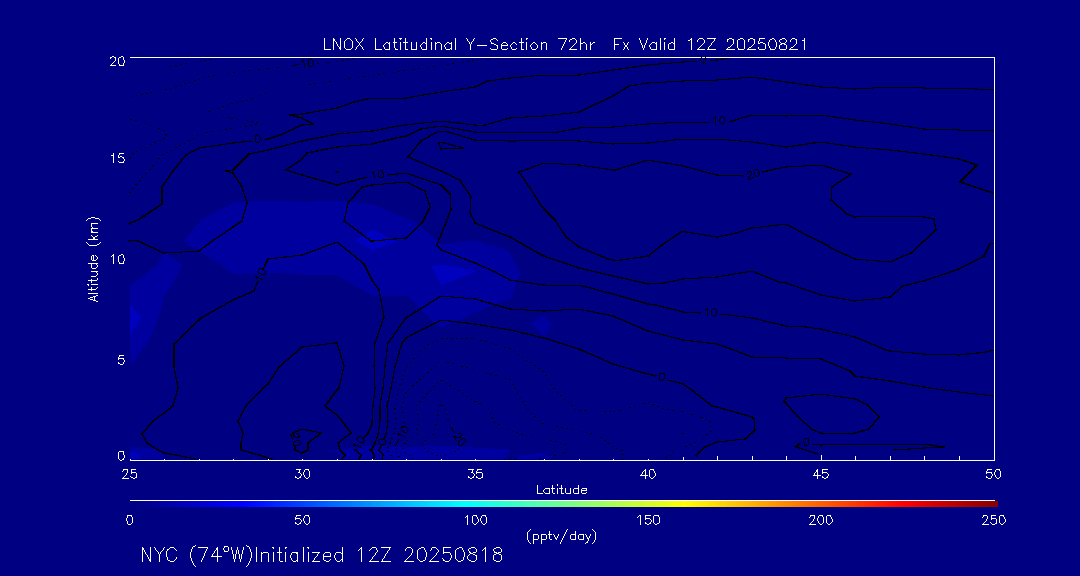Select the "(pptv/day)" colorbar units label
1080x576 pixels.
point(561,536)
